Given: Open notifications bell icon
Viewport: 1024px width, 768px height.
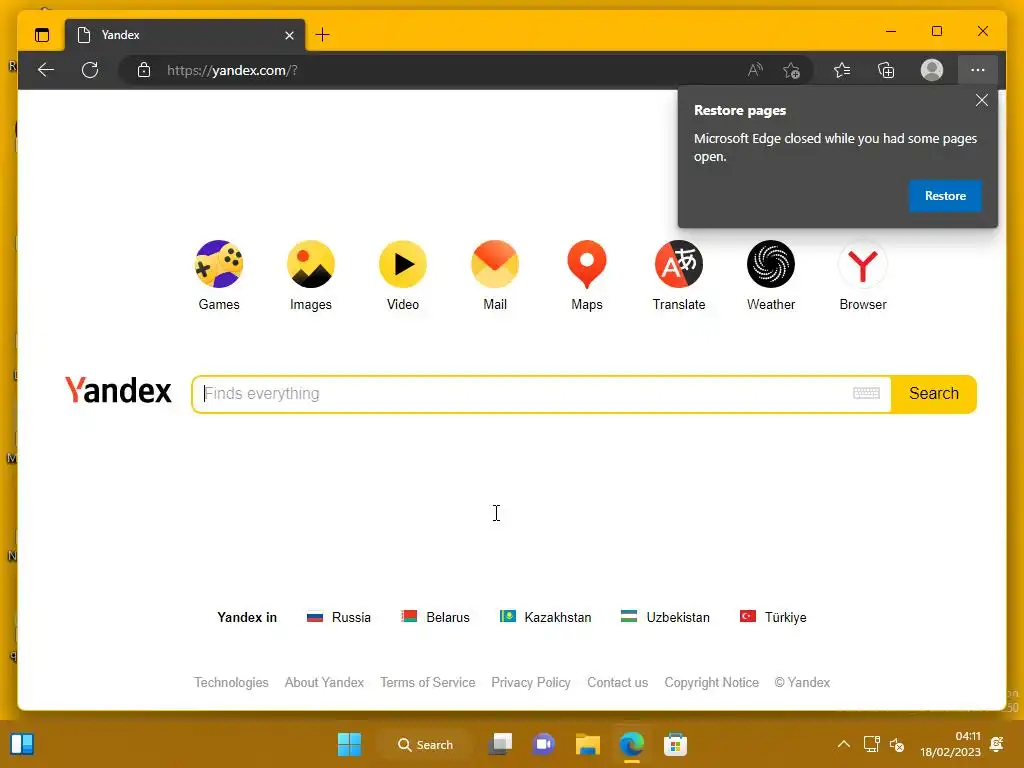Looking at the screenshot, I should click(x=997, y=744).
